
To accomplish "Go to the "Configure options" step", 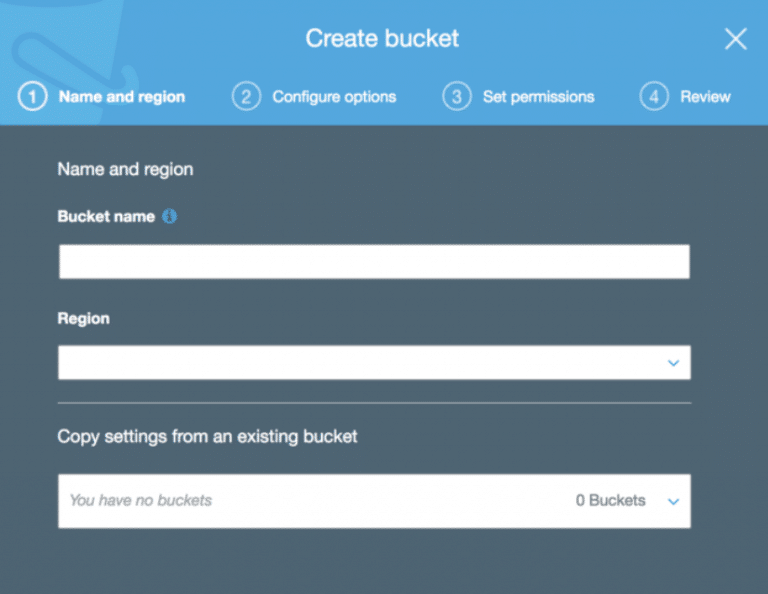I will click(x=334, y=97).
